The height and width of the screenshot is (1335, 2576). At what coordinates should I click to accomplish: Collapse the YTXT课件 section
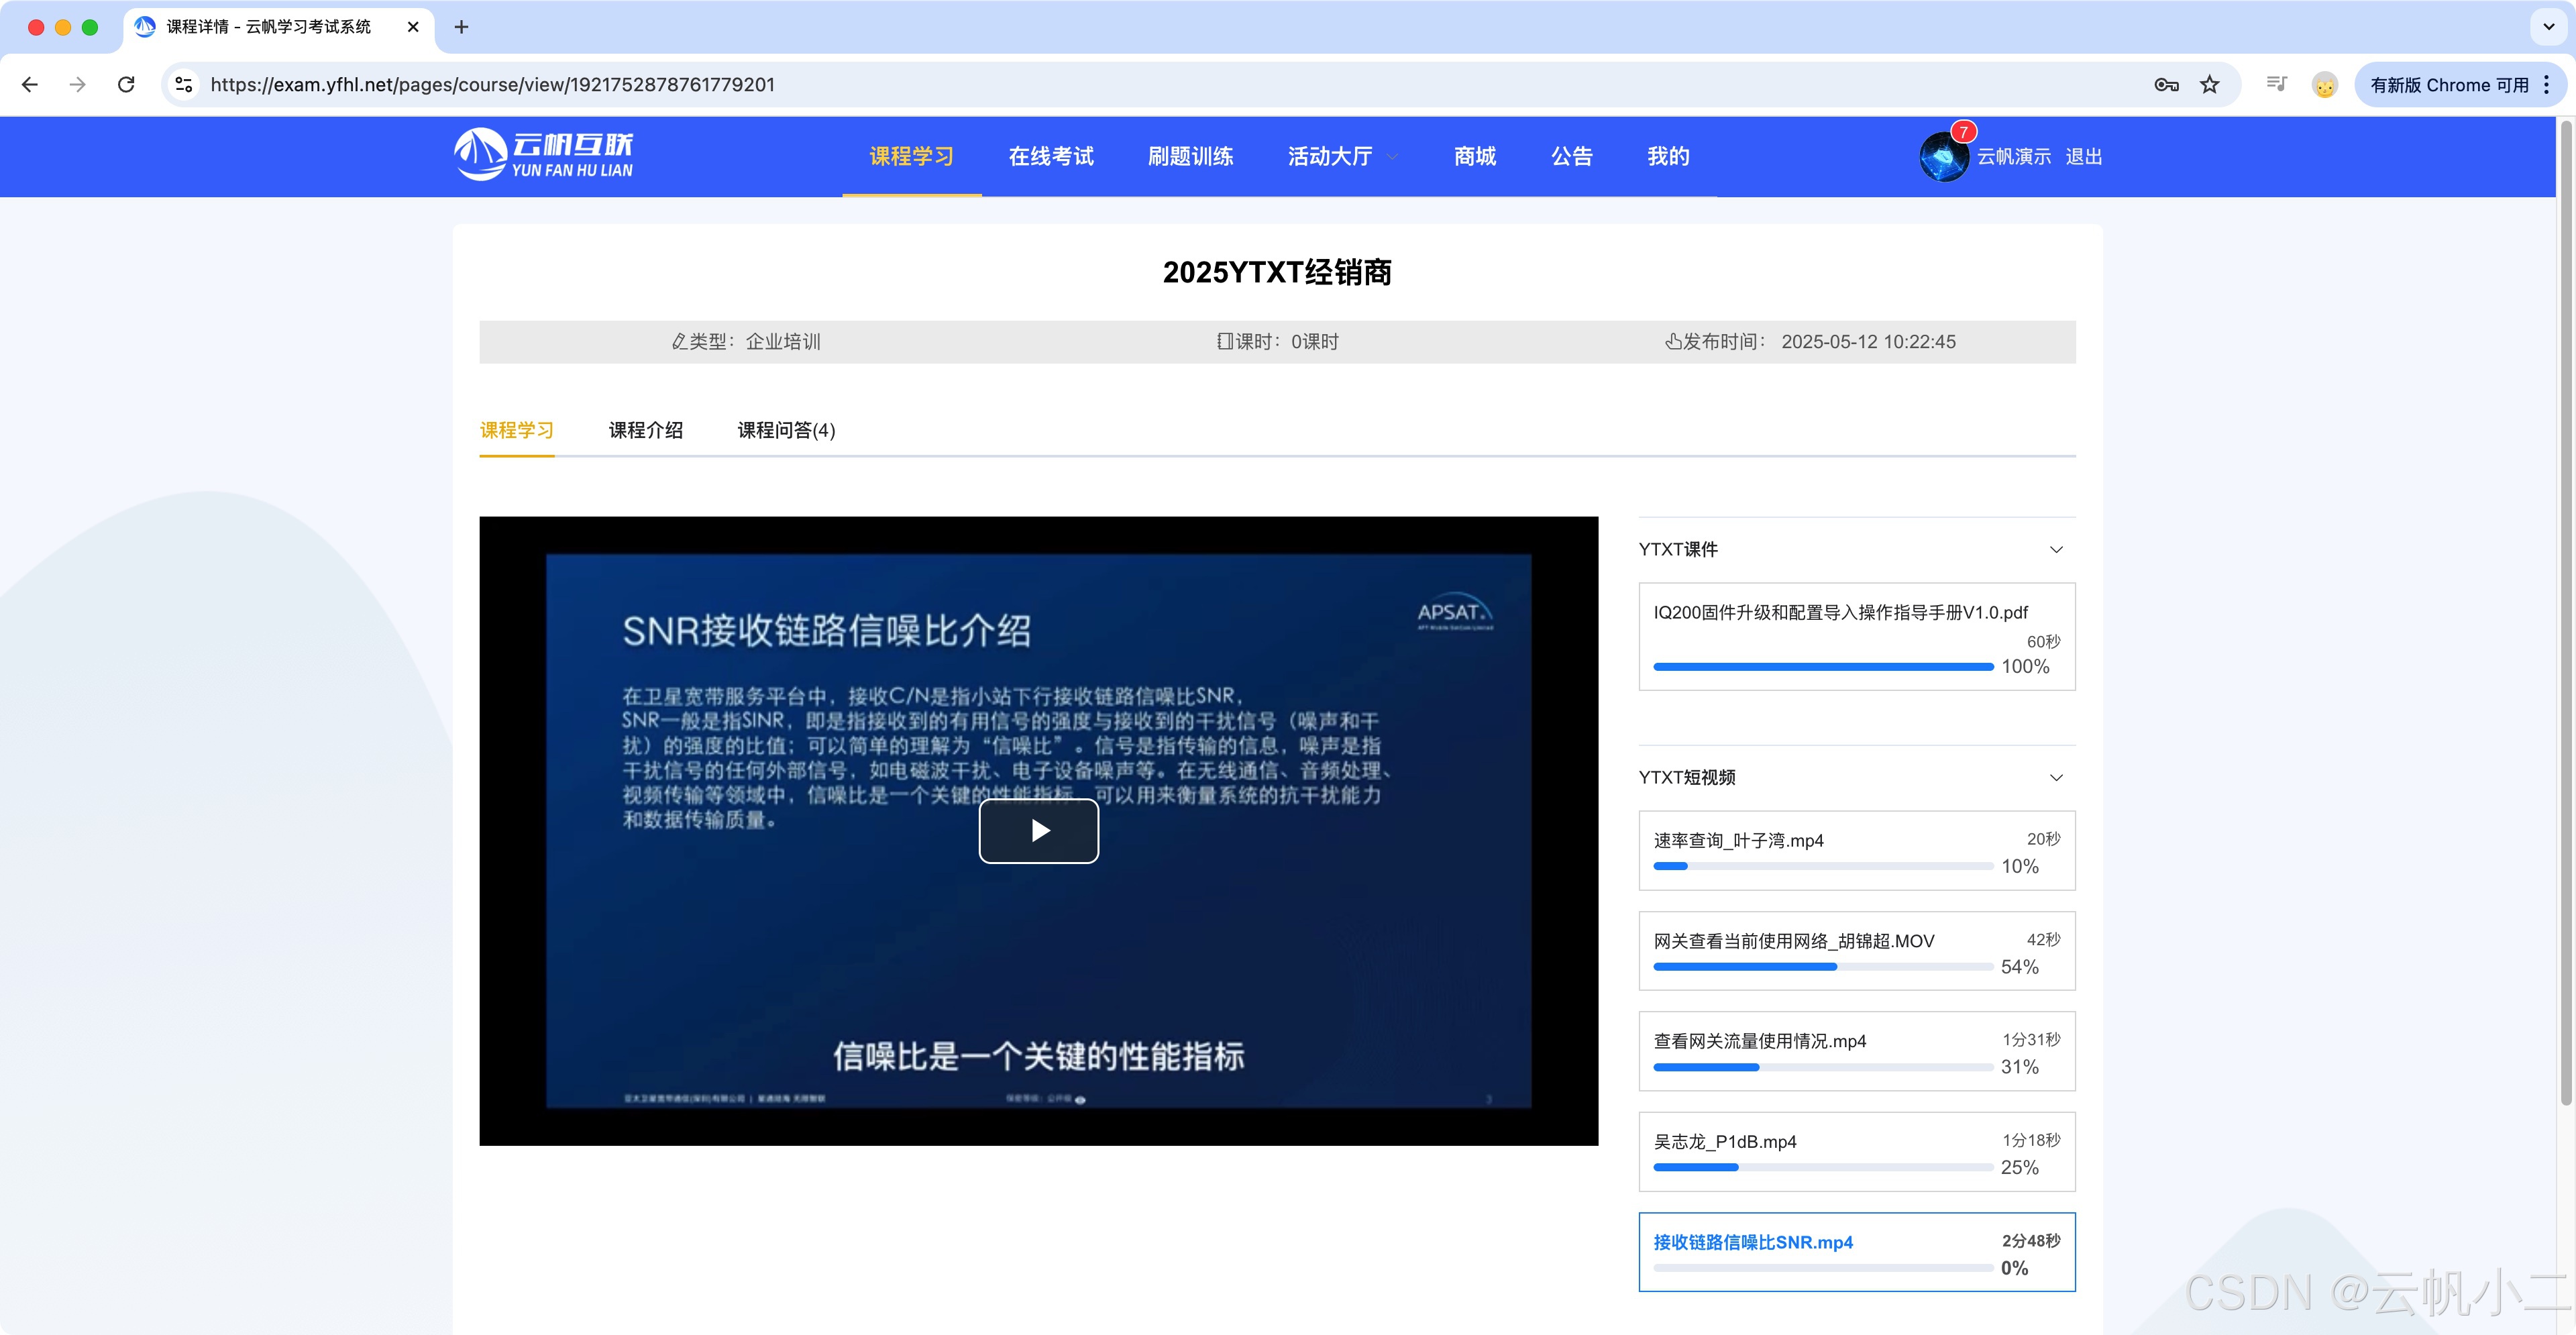click(x=2056, y=549)
